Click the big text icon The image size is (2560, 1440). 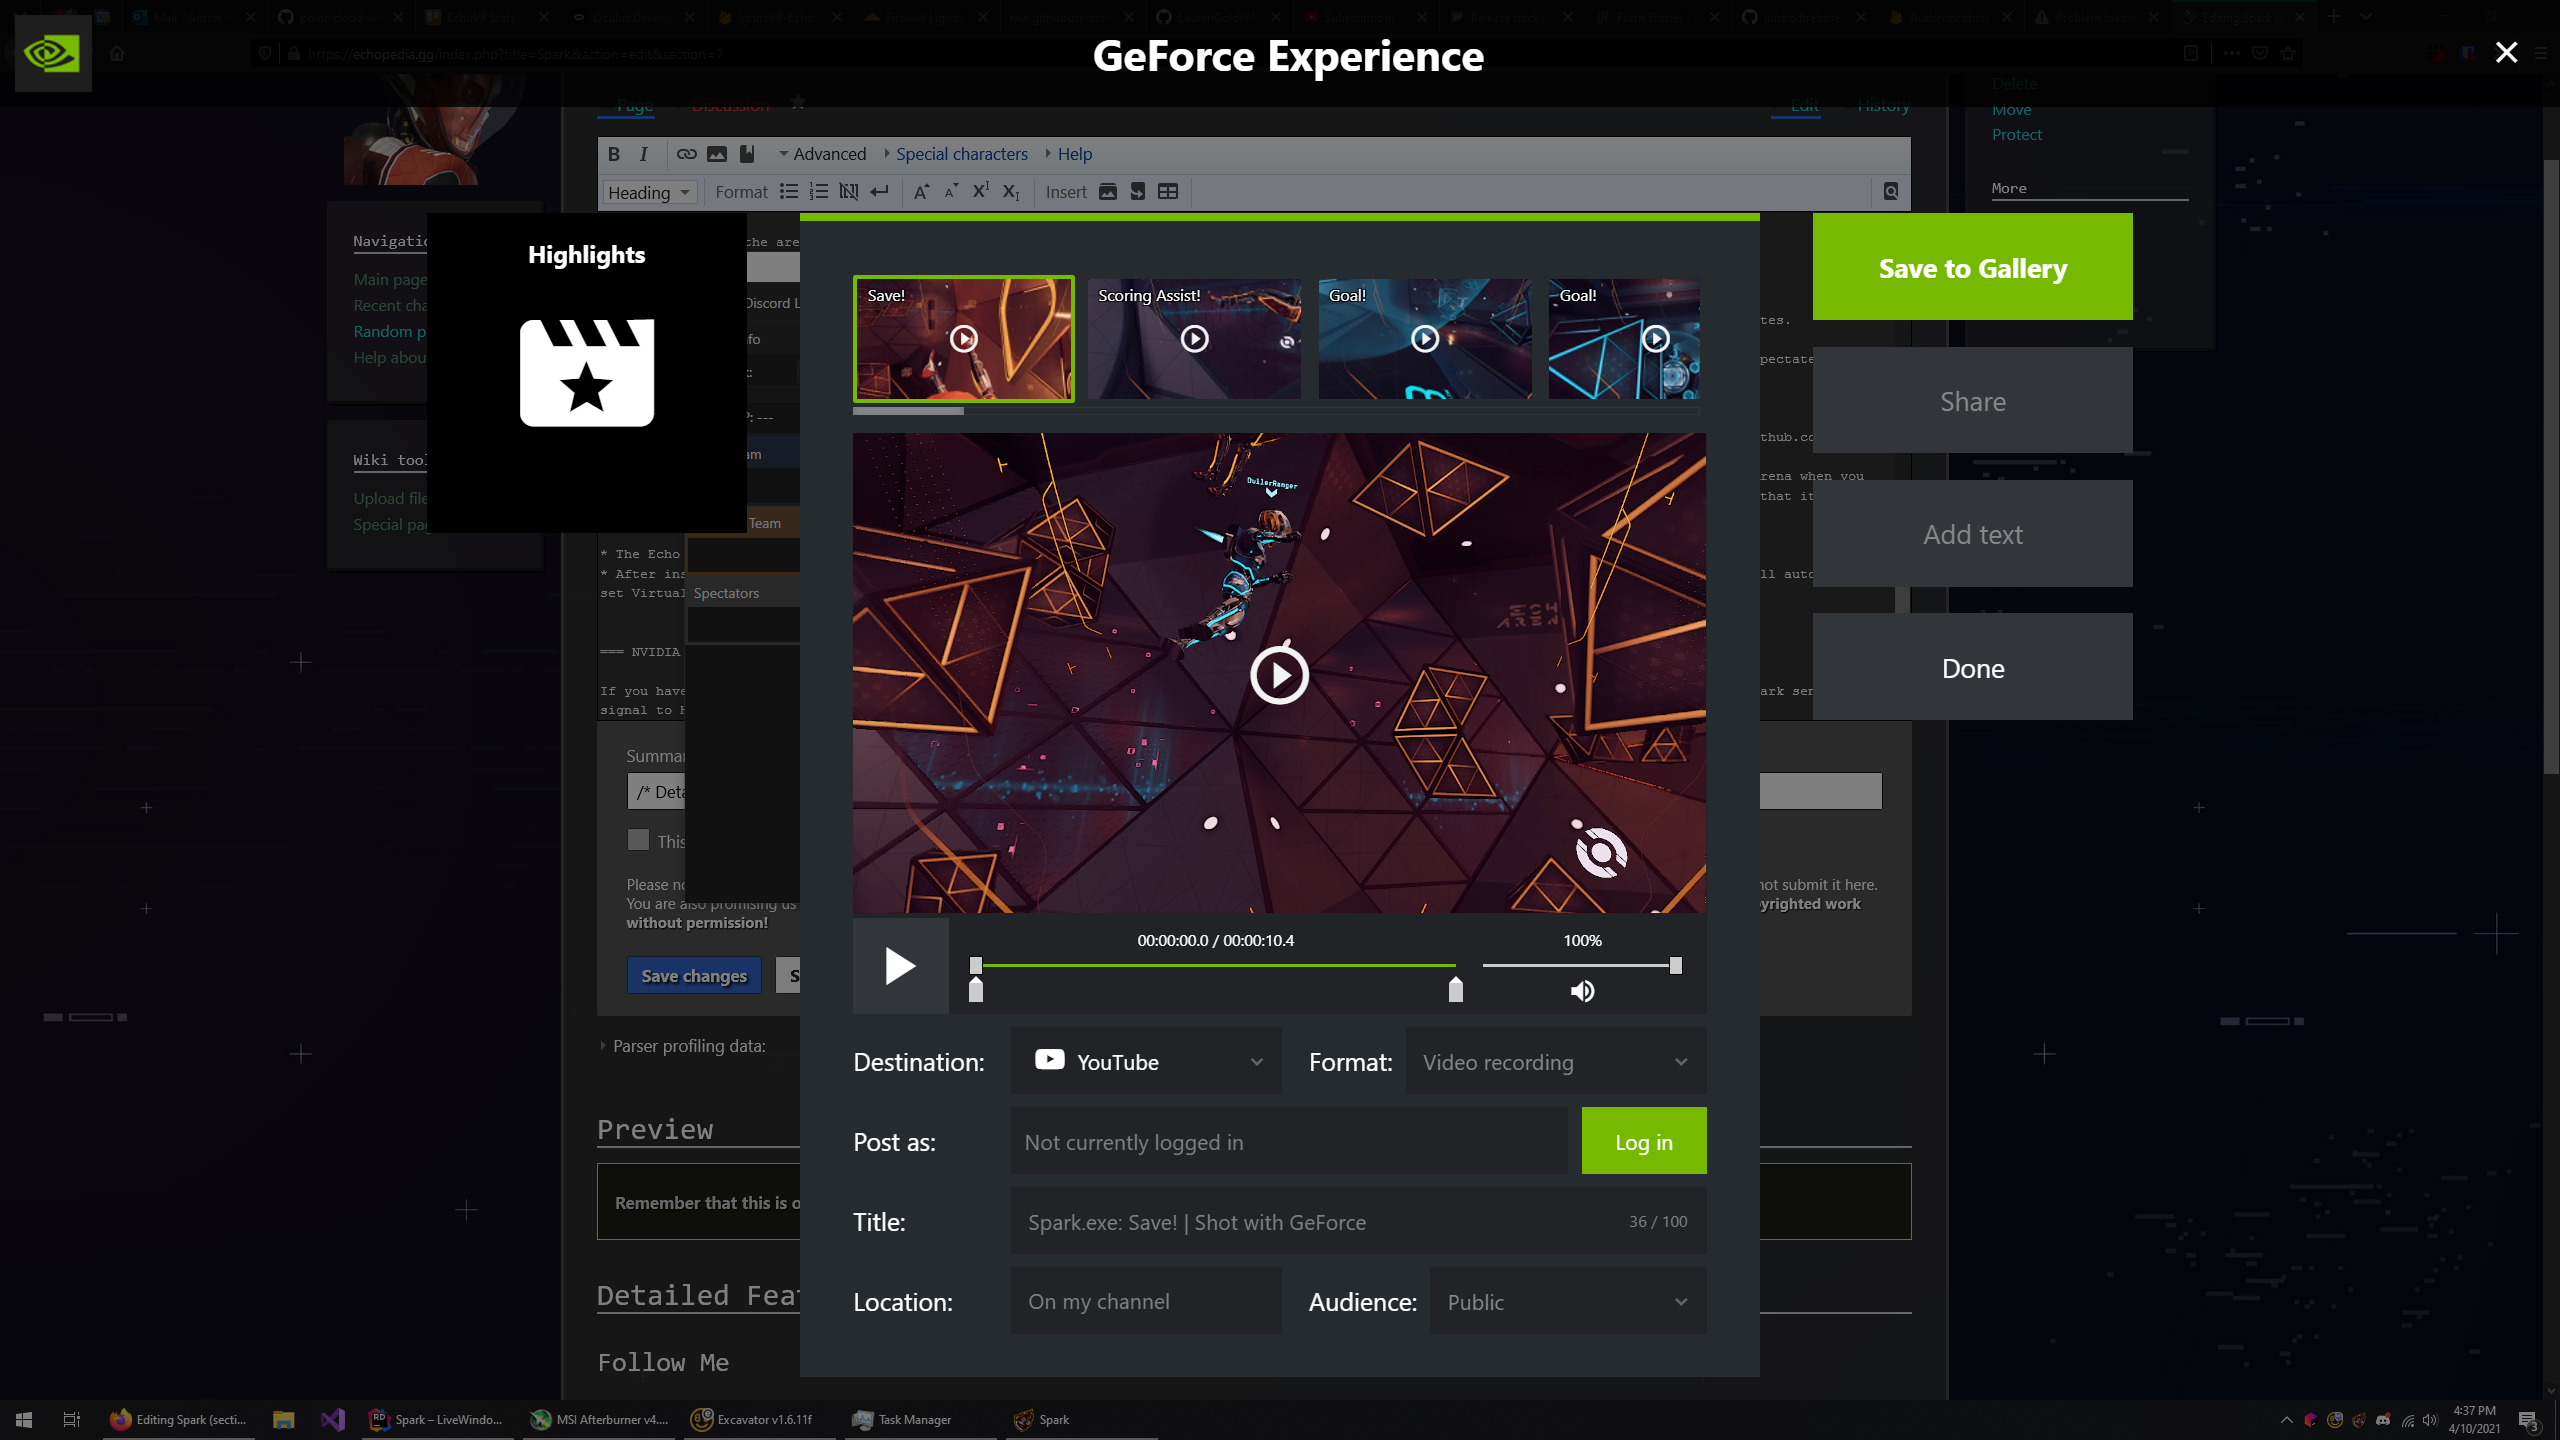click(921, 192)
